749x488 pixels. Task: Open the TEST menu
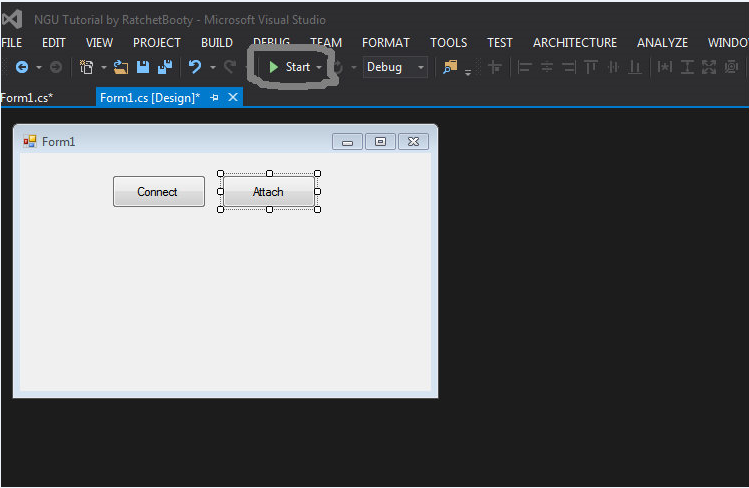[500, 43]
